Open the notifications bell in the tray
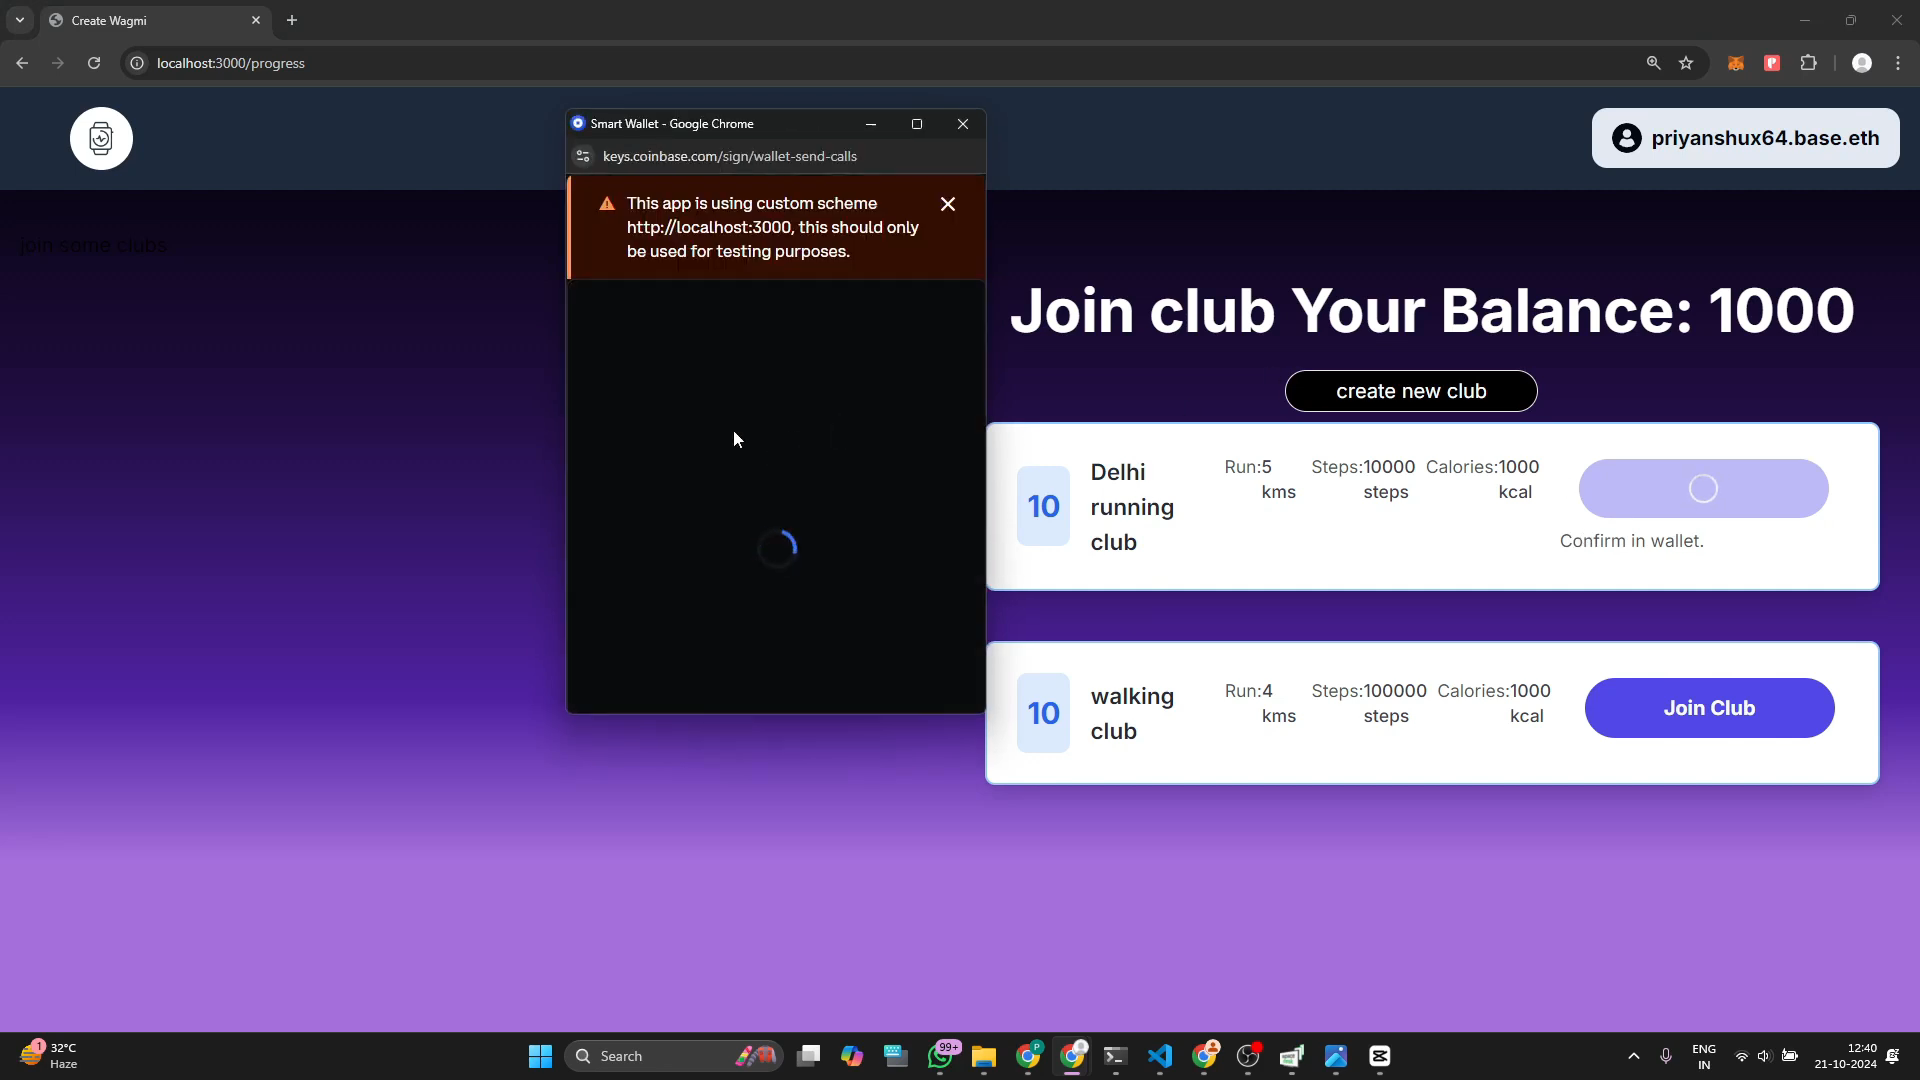The width and height of the screenshot is (1920, 1080). (1893, 1056)
